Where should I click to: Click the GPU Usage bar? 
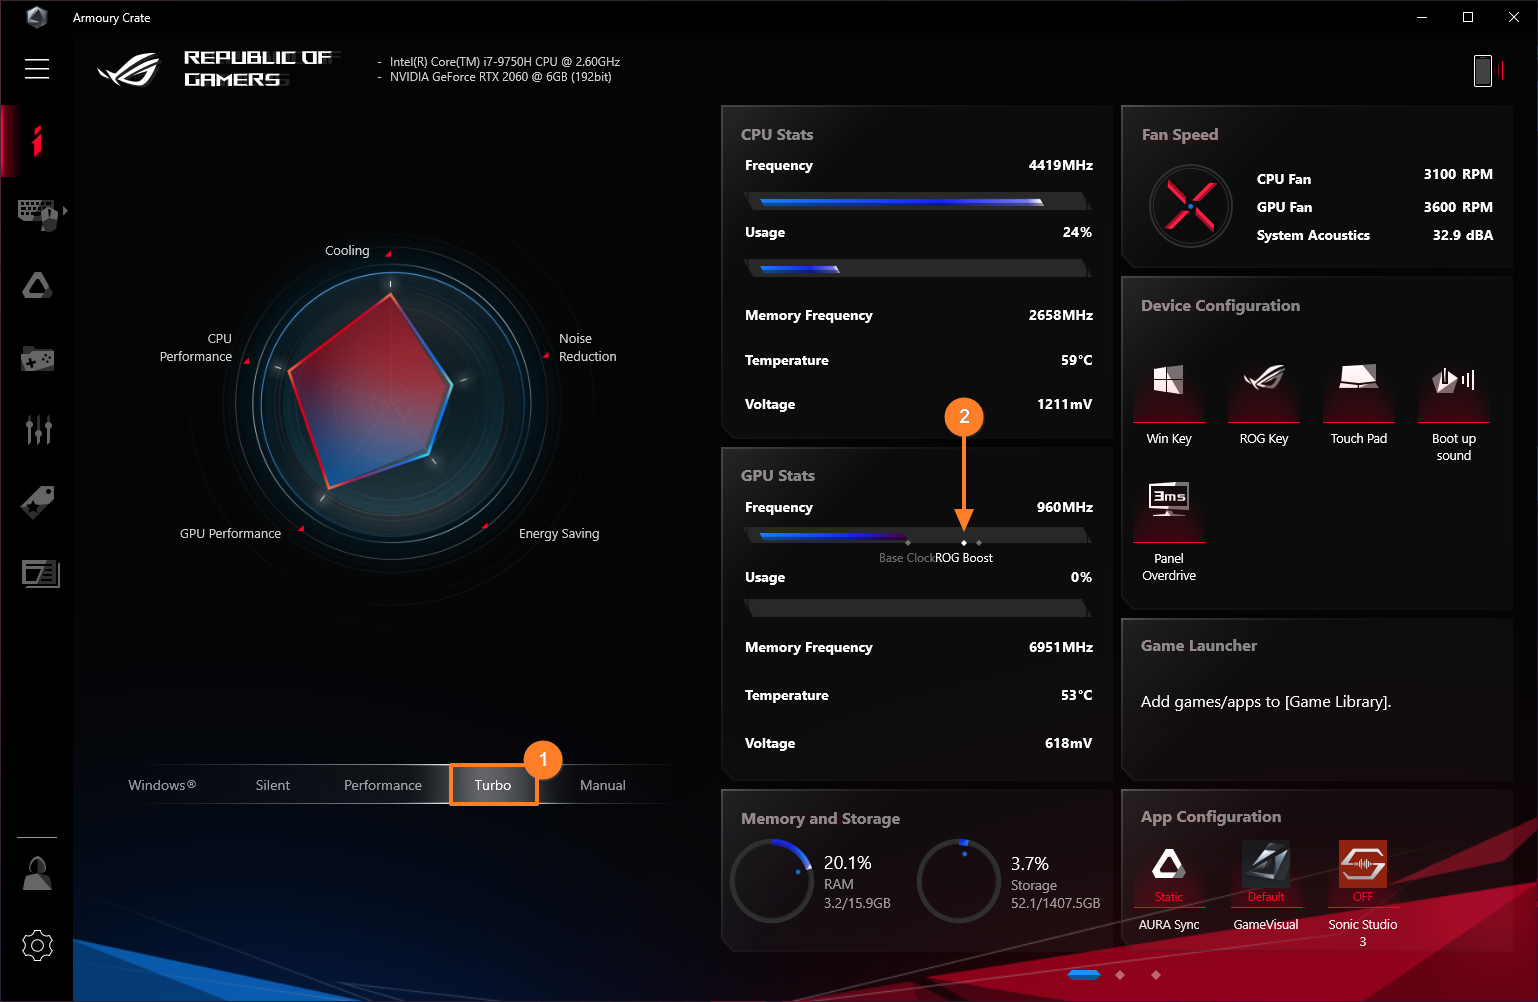coord(917,608)
